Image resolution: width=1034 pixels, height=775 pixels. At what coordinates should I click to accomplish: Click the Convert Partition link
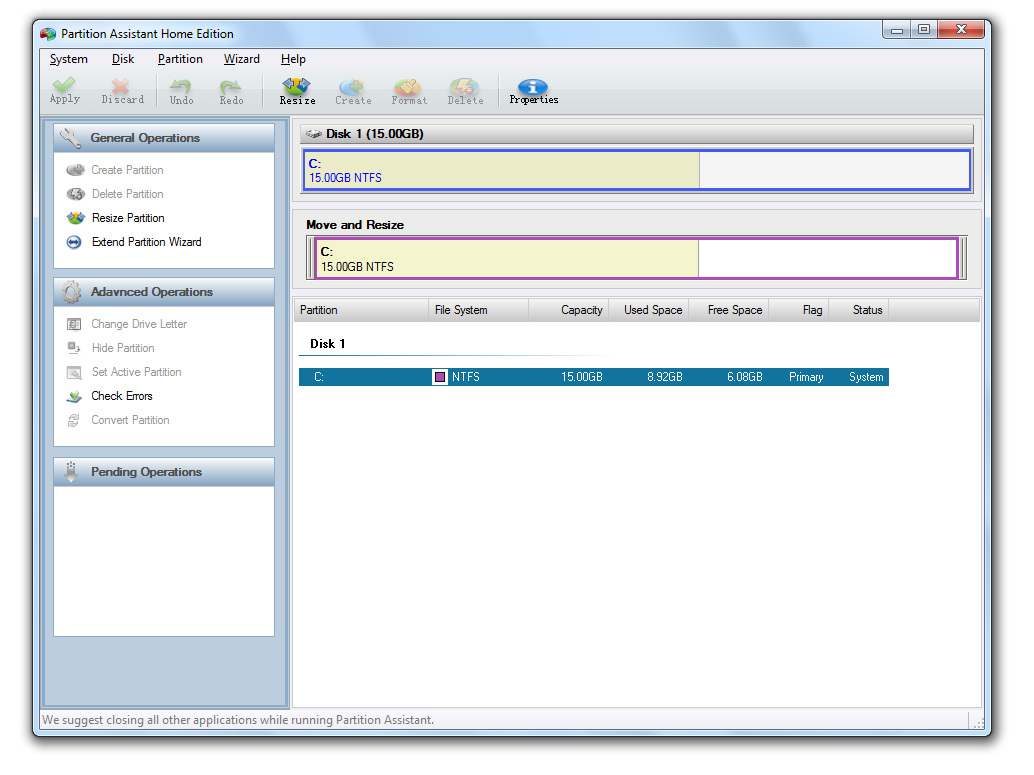click(130, 420)
